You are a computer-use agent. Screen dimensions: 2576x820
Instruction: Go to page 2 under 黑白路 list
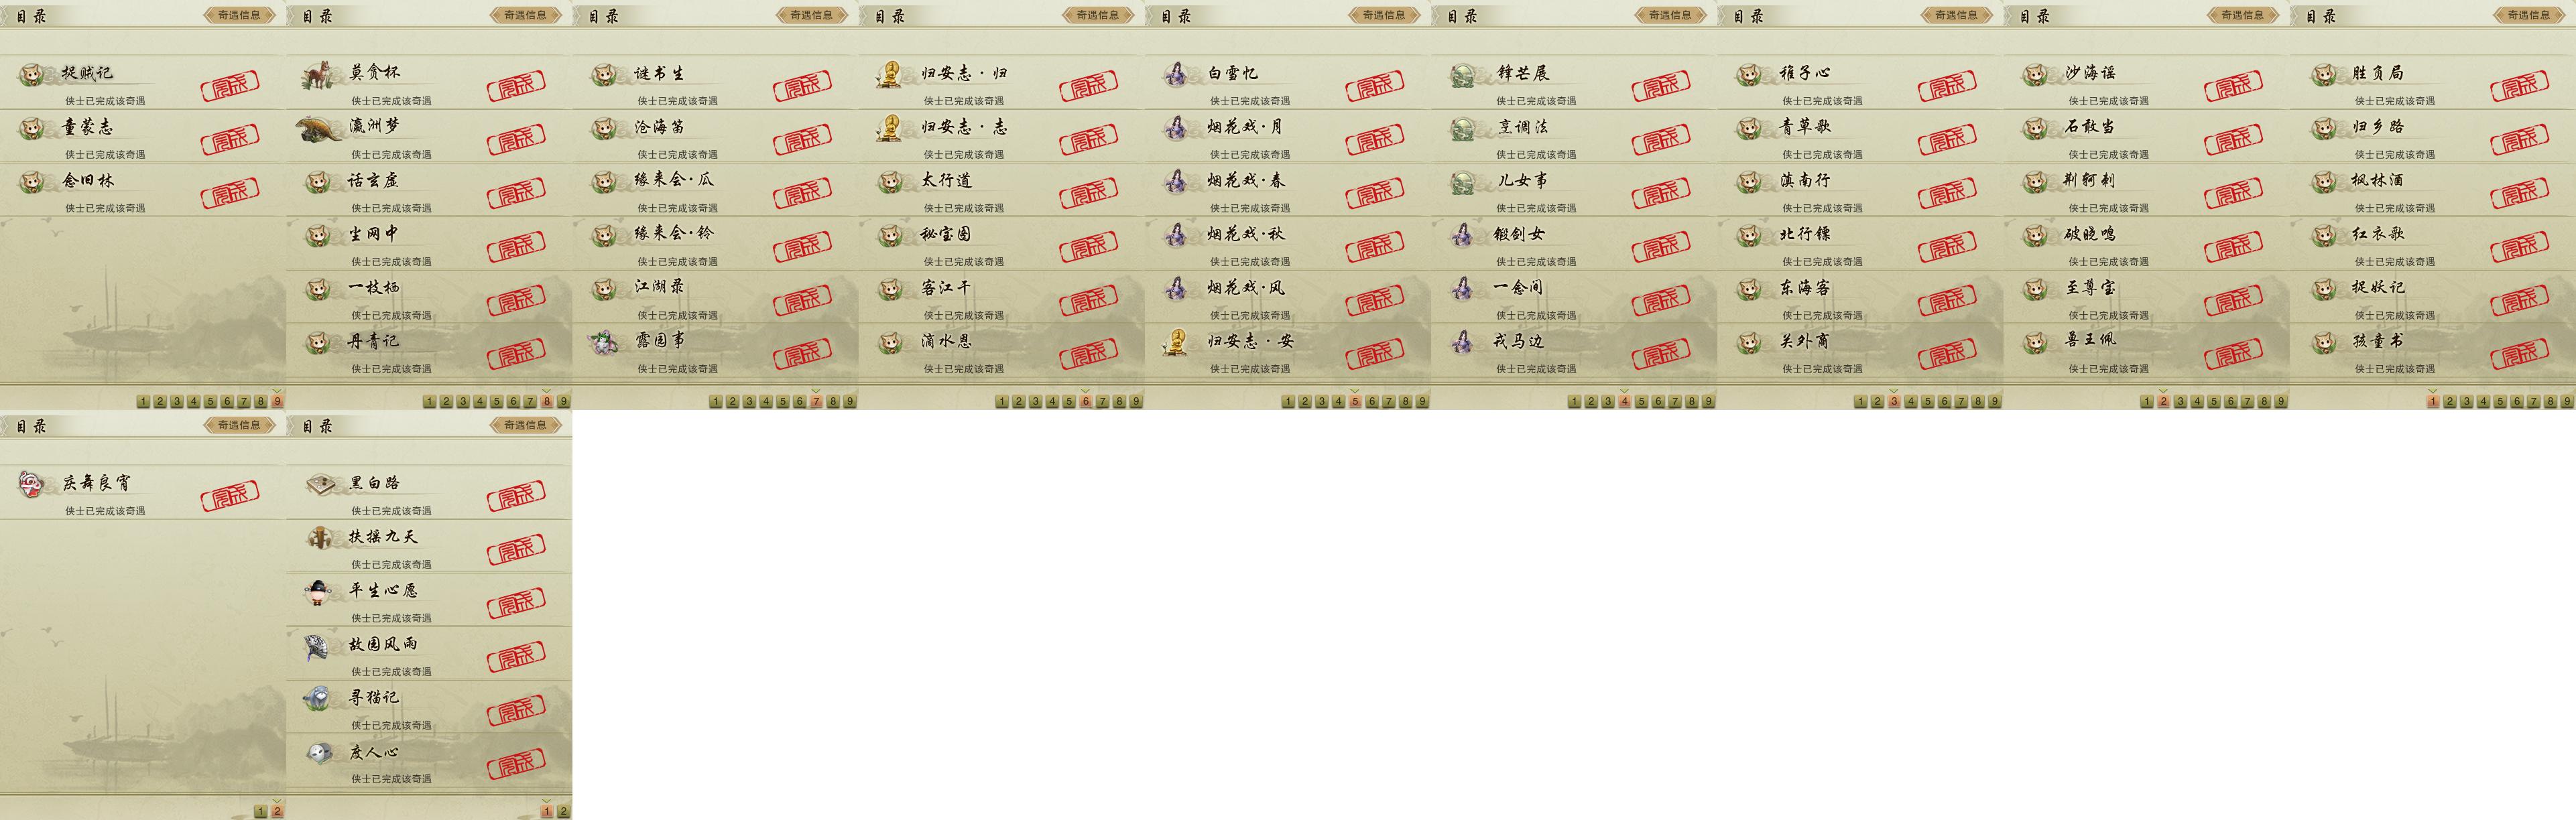coord(563,811)
